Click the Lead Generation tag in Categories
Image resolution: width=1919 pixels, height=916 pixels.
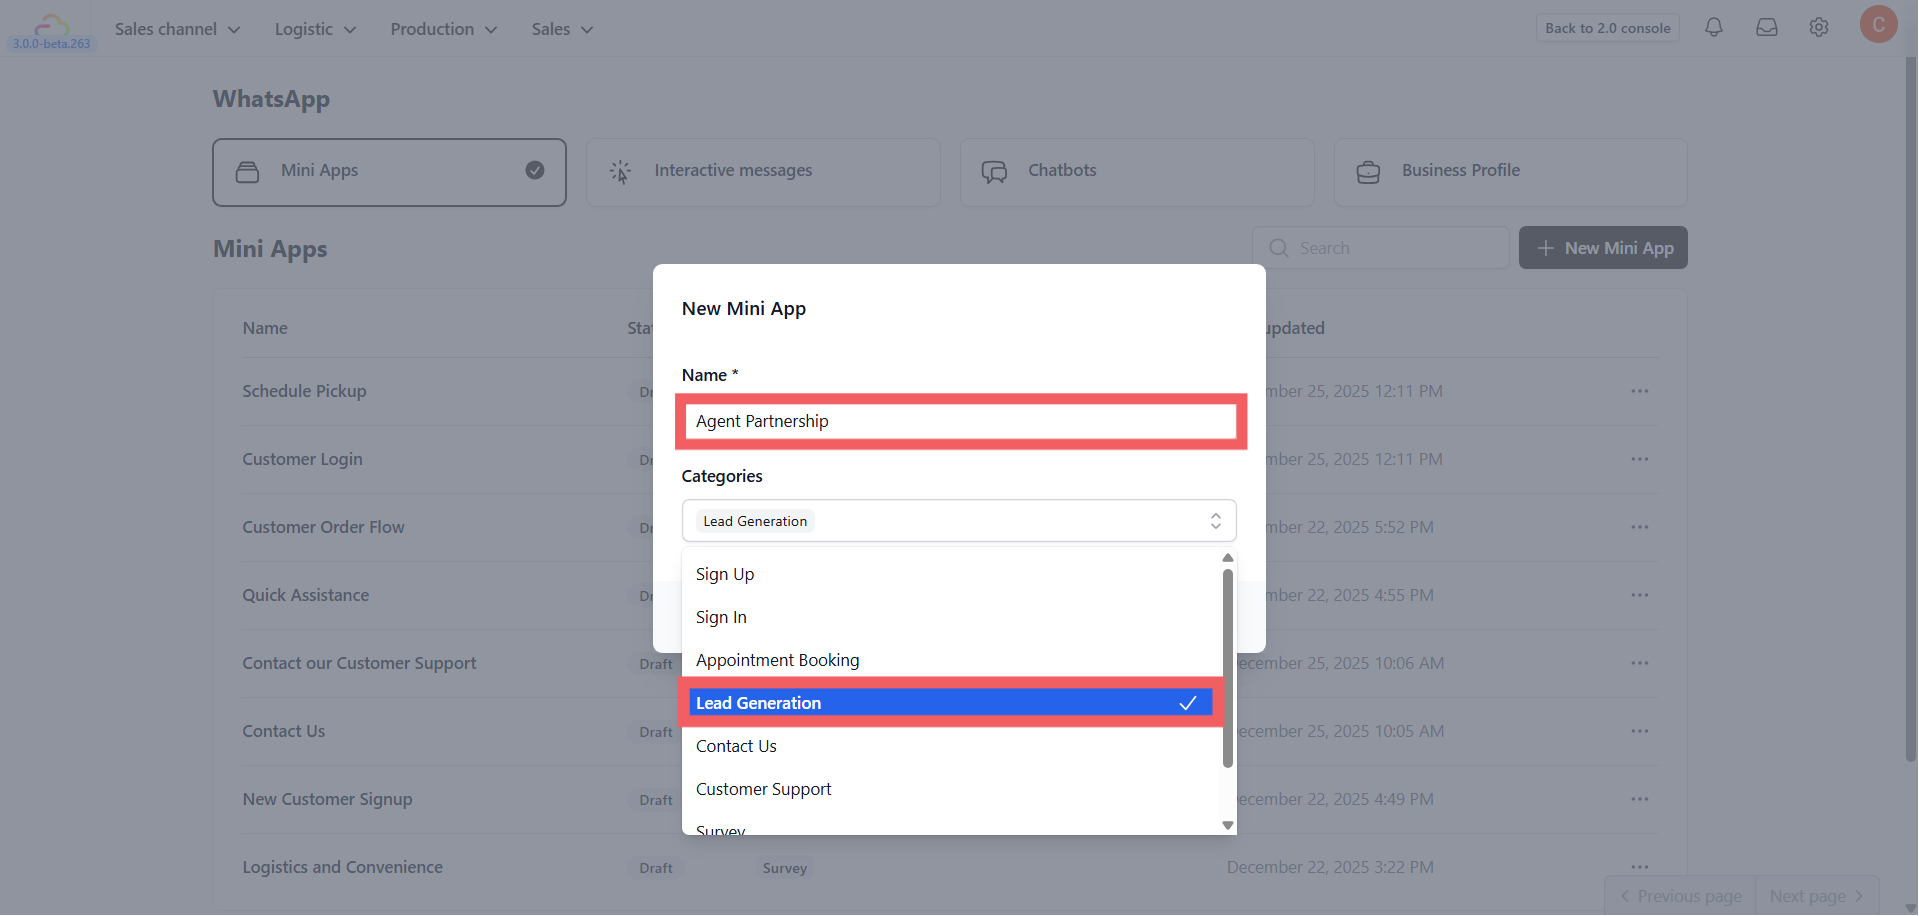[x=755, y=521]
